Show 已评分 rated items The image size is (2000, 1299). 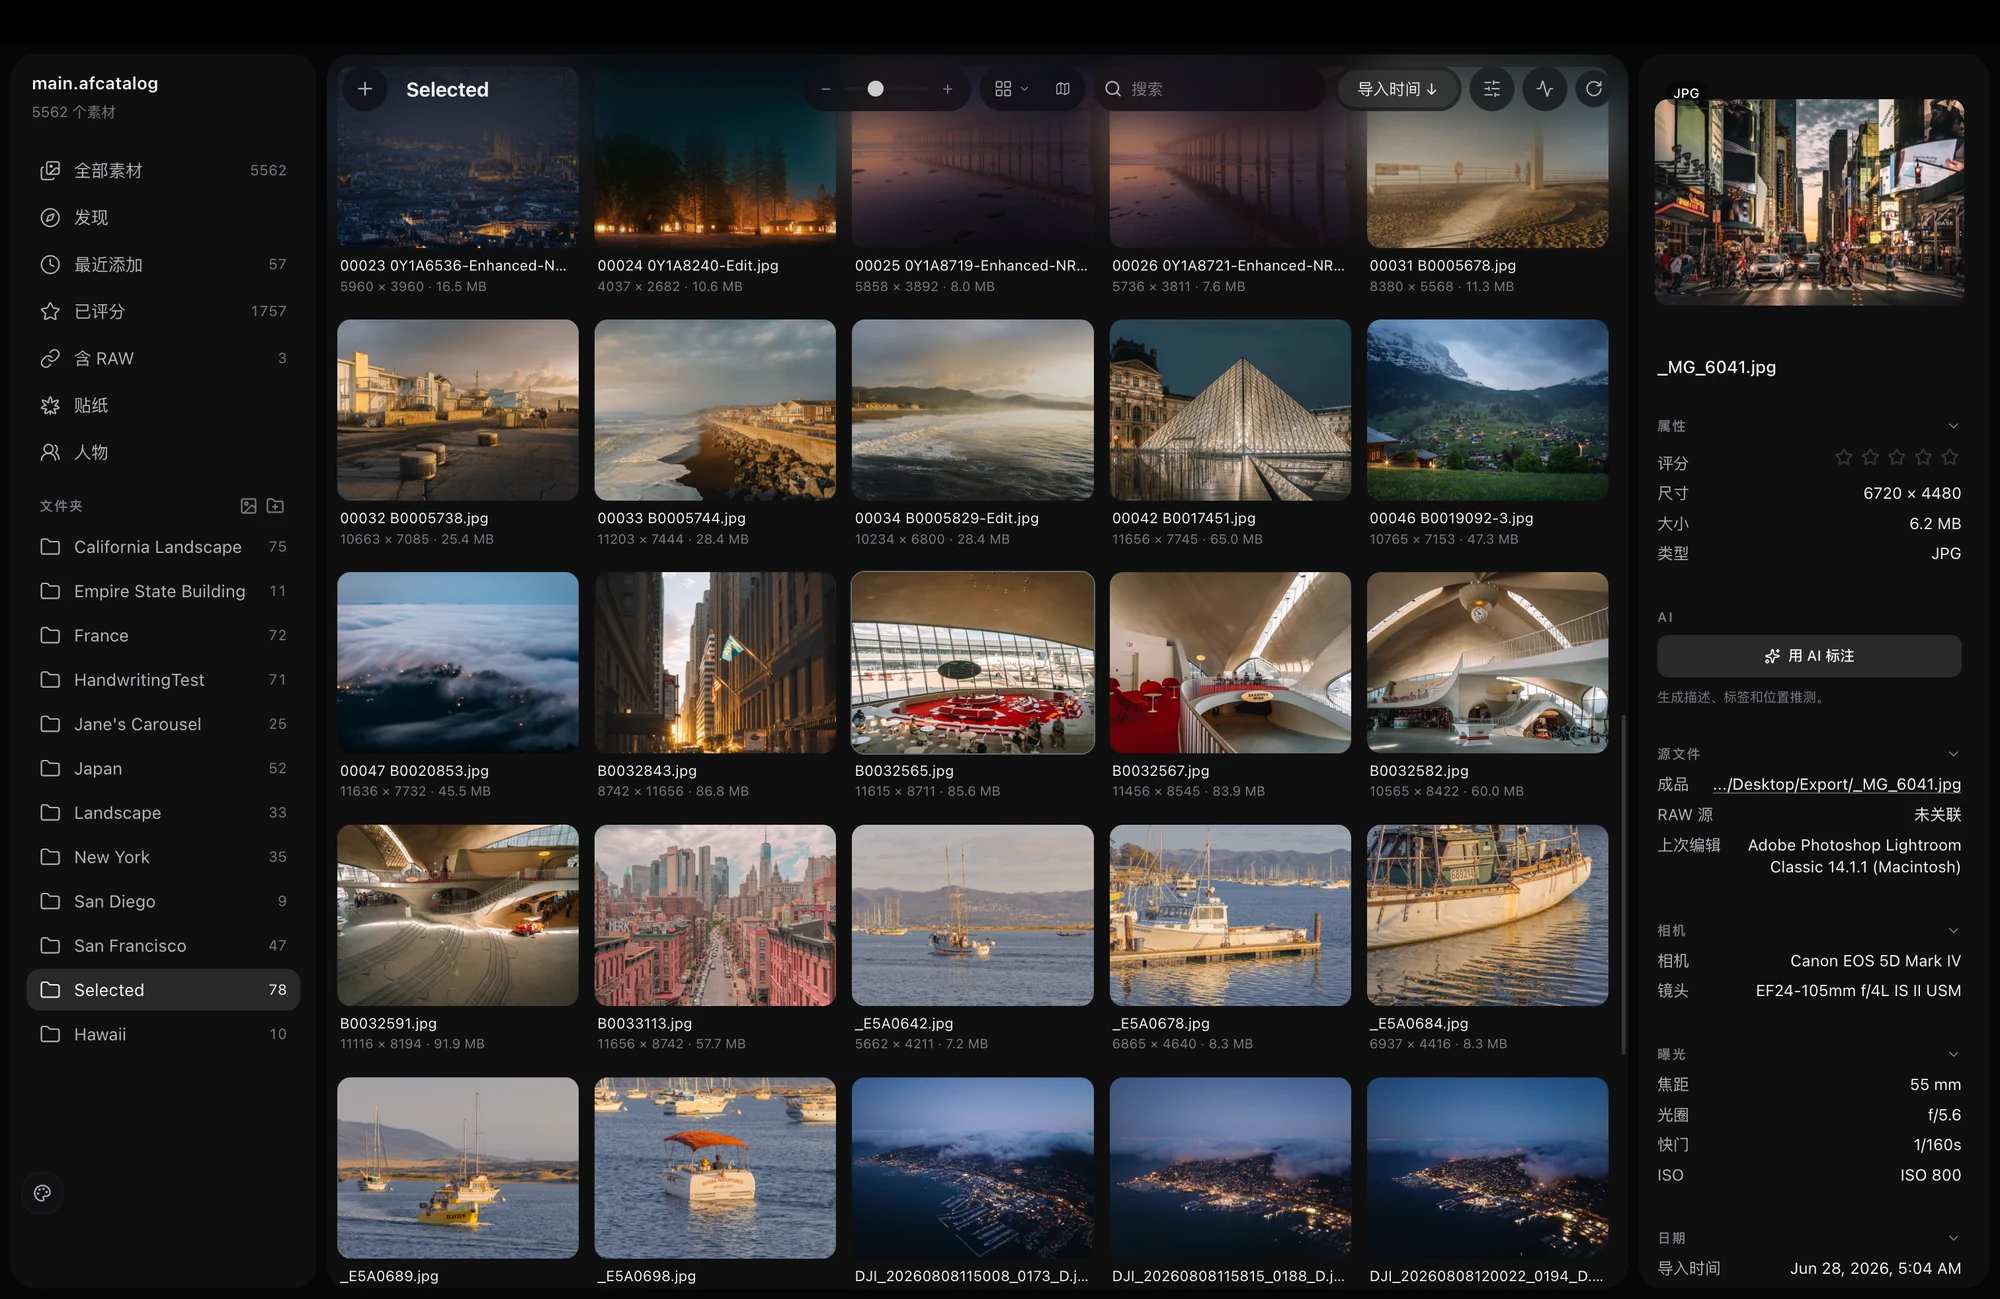[x=163, y=312]
